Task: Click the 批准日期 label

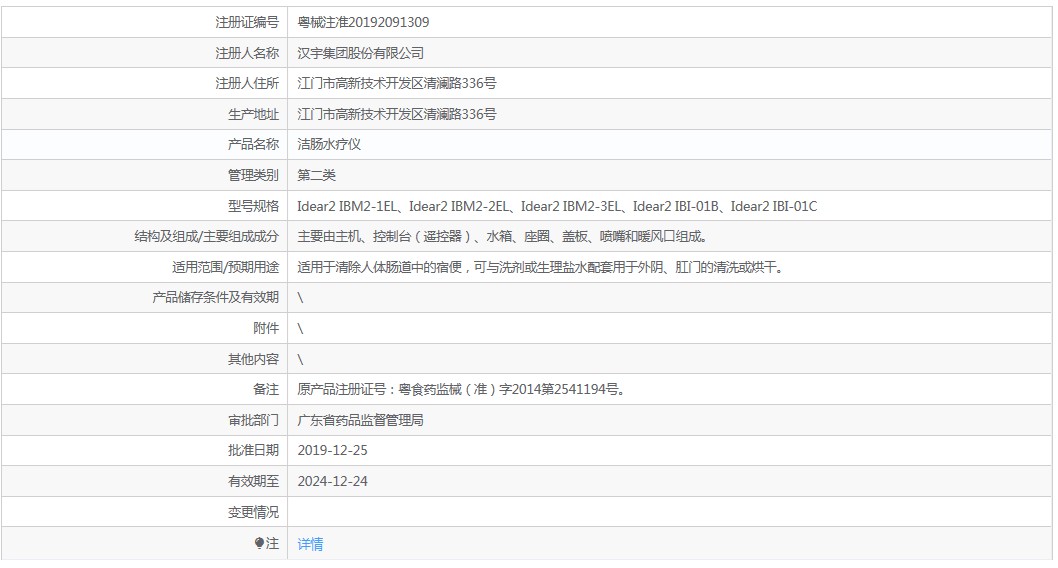Action: [x=253, y=451]
